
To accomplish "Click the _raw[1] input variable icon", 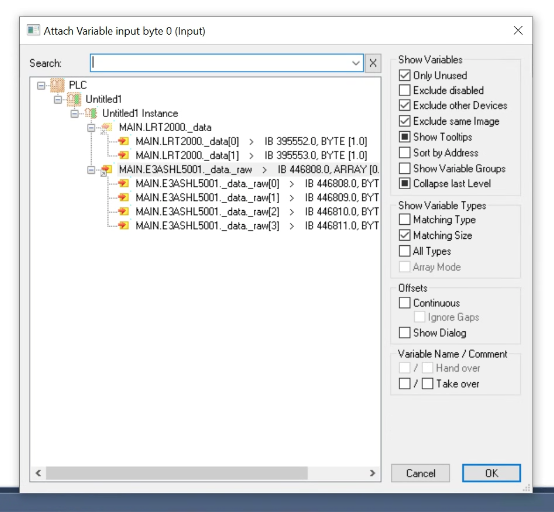I will [x=123, y=198].
